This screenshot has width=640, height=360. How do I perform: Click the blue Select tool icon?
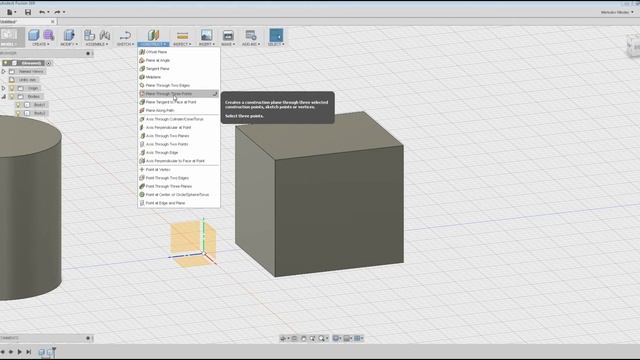(276, 35)
